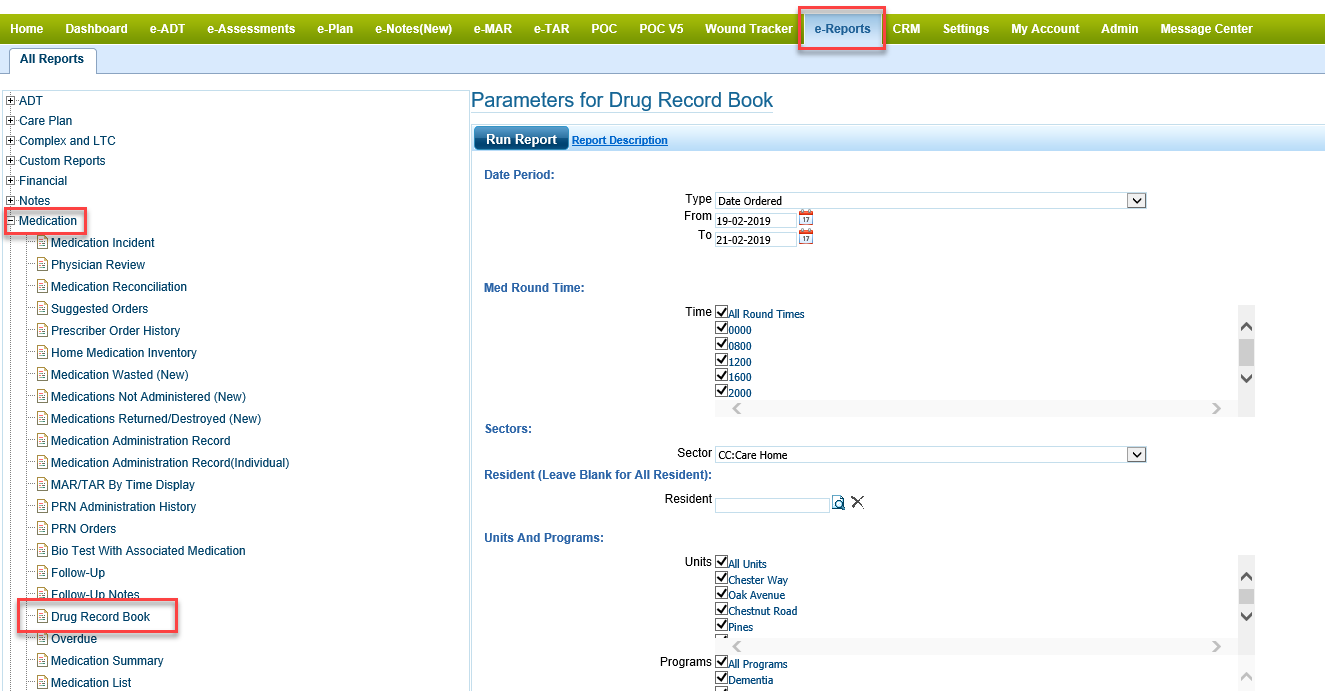Screen dimensions: 1325x691
Task: Uncheck the 2000 round time
Action: [x=721, y=391]
